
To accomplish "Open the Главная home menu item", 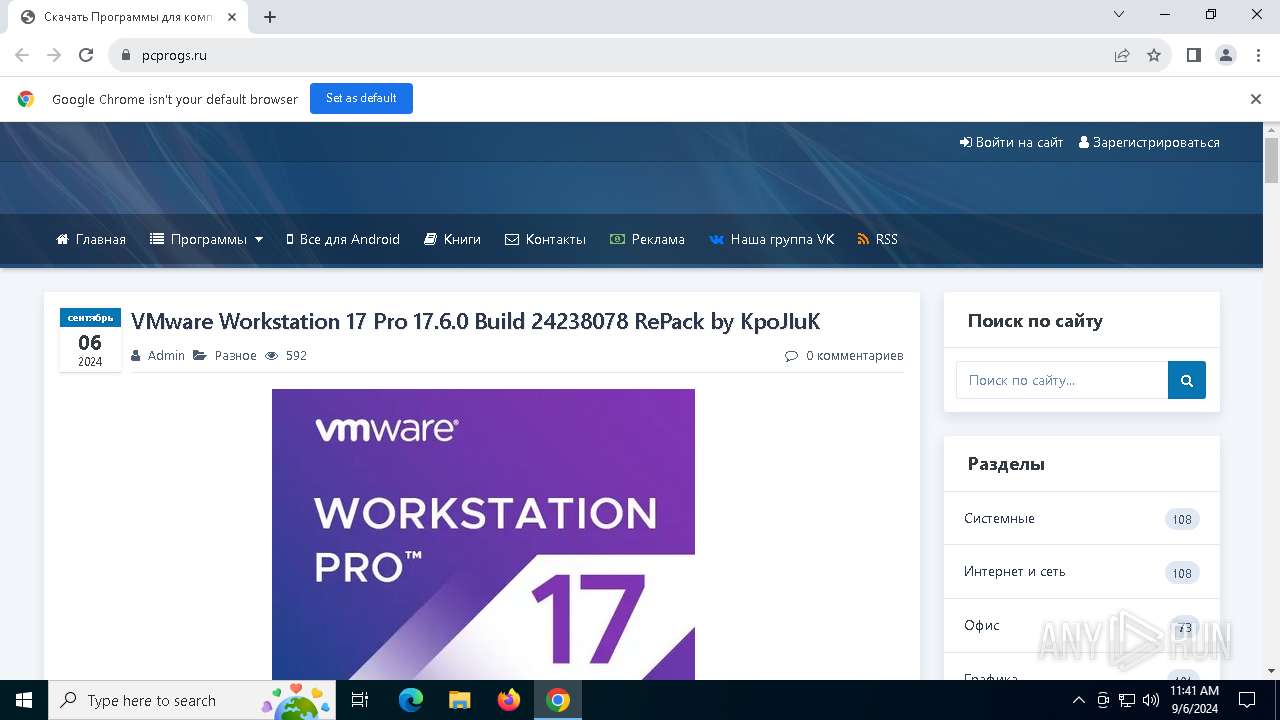I will (x=91, y=239).
